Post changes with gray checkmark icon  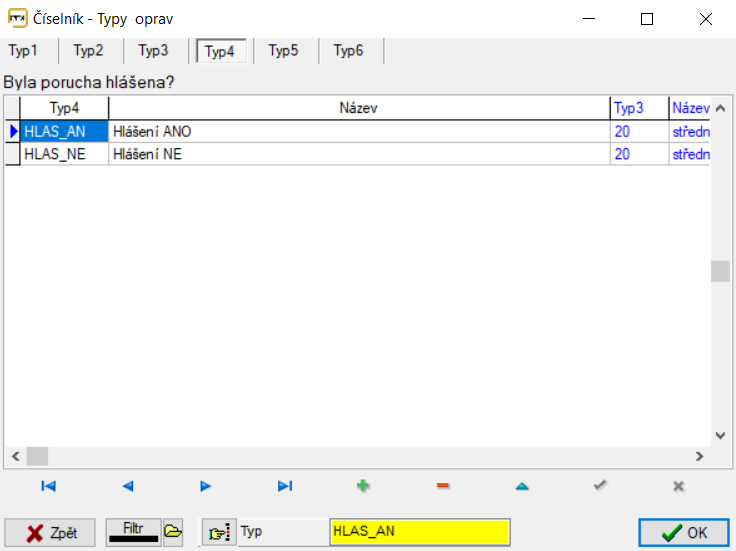[600, 485]
